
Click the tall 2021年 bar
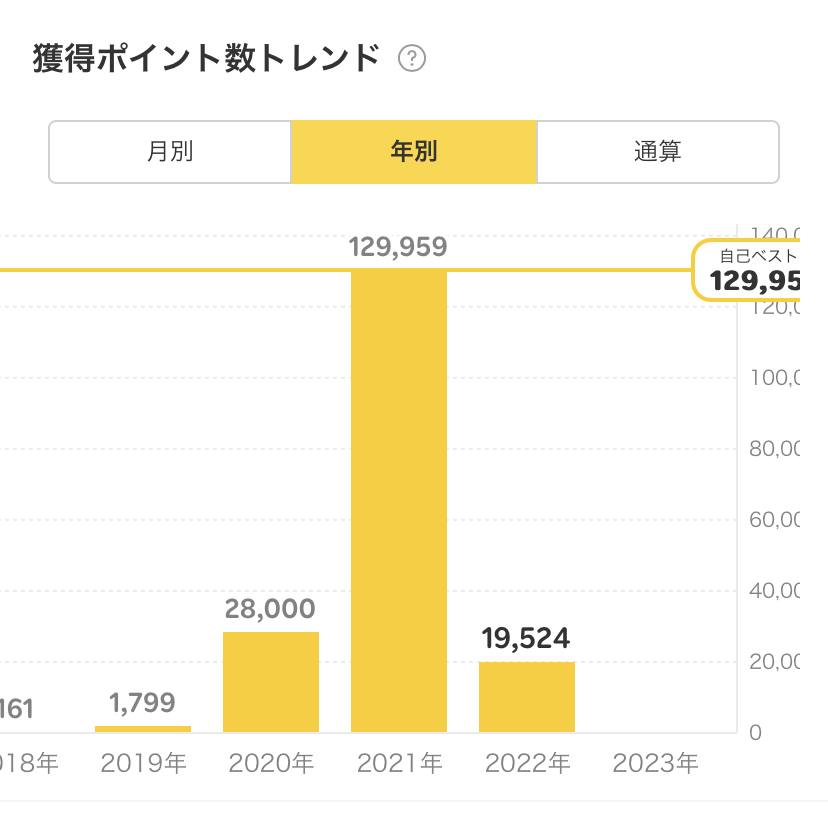coord(399,500)
